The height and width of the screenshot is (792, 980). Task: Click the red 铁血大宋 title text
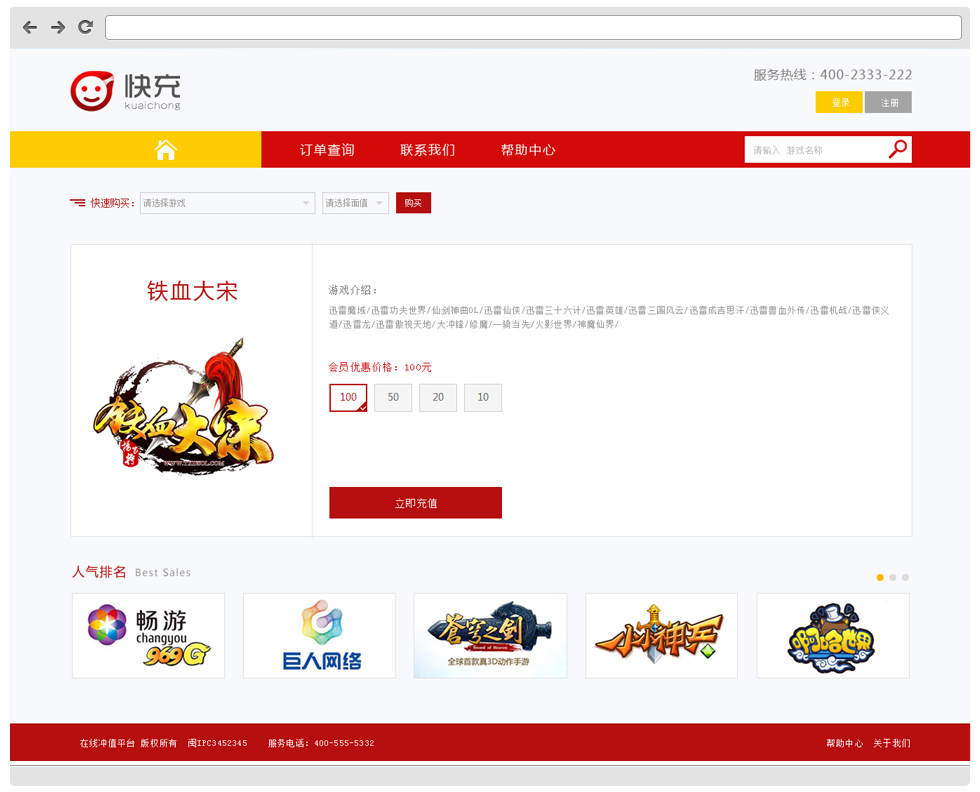(x=192, y=291)
